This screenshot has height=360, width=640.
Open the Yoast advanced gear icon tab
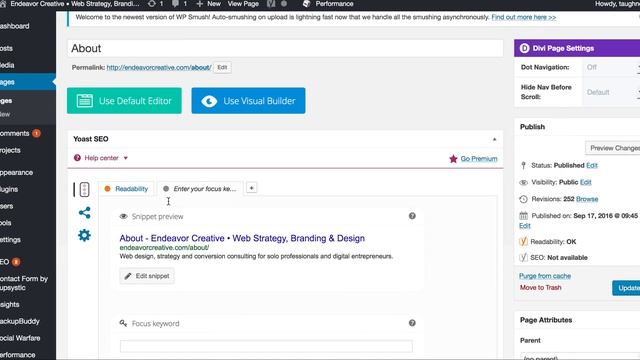pyautogui.click(x=84, y=235)
